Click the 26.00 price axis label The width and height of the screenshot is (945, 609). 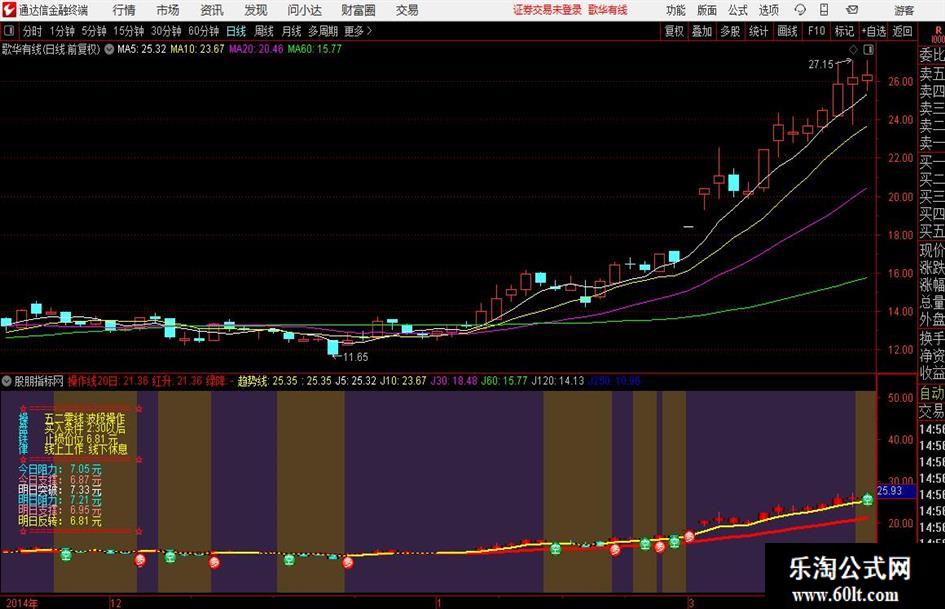(900, 81)
